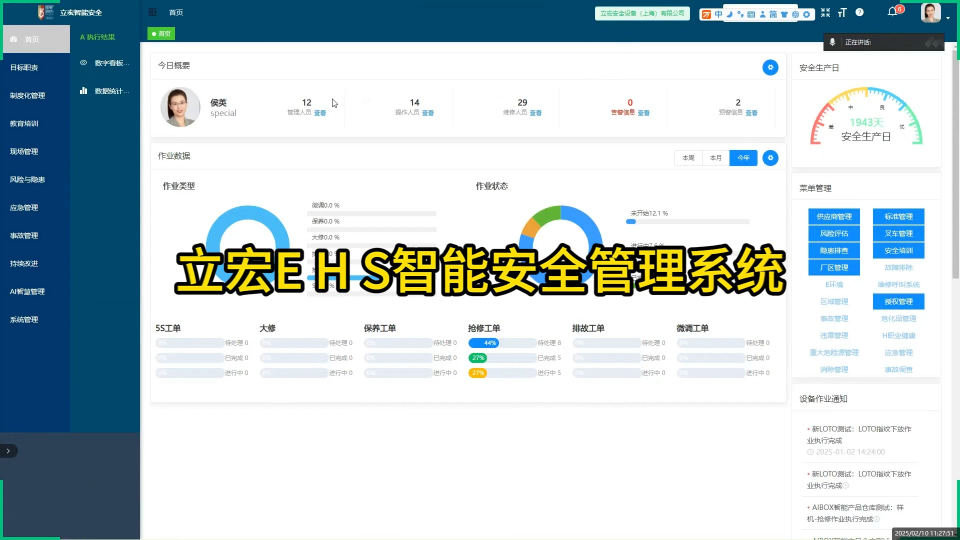Screen dimensions: 960x540
Task: Toggle the 风险评估 menu button
Action: click(x=834, y=233)
